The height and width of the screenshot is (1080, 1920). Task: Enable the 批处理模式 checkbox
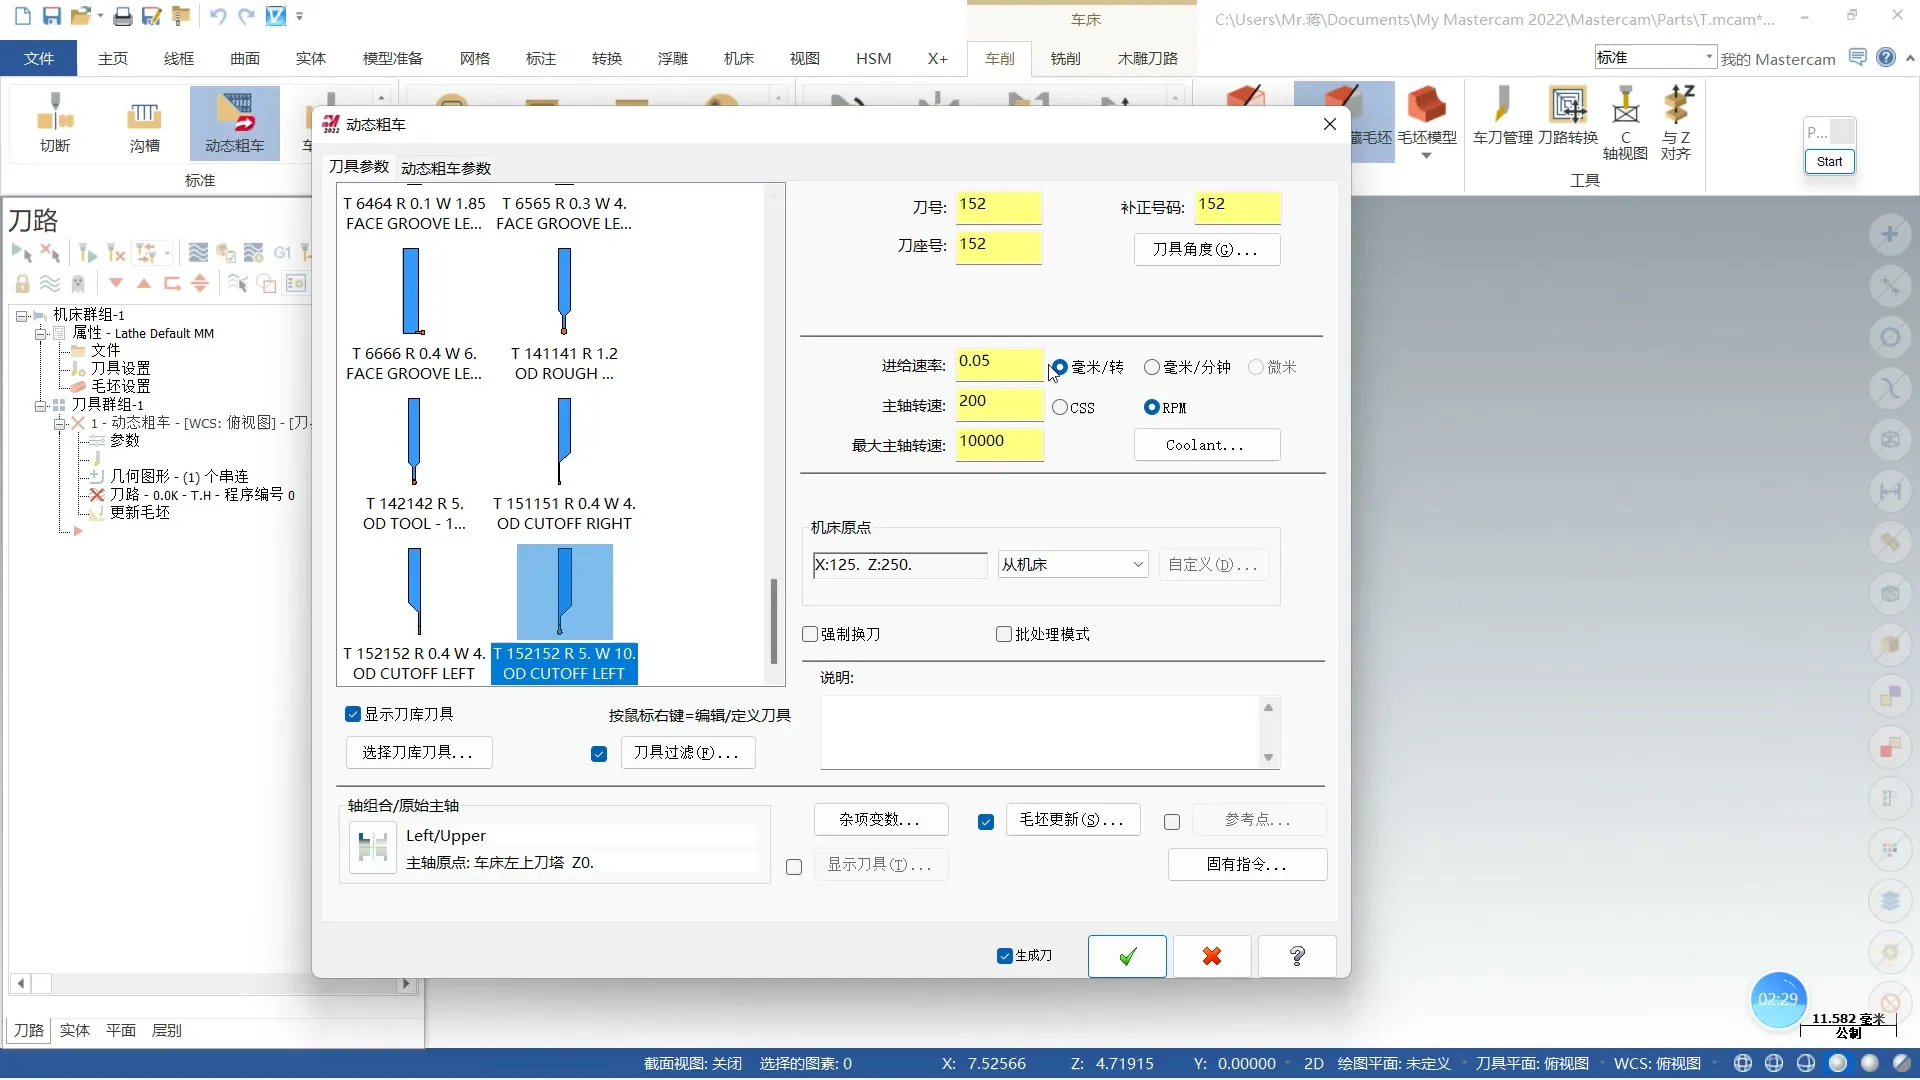click(x=1004, y=634)
